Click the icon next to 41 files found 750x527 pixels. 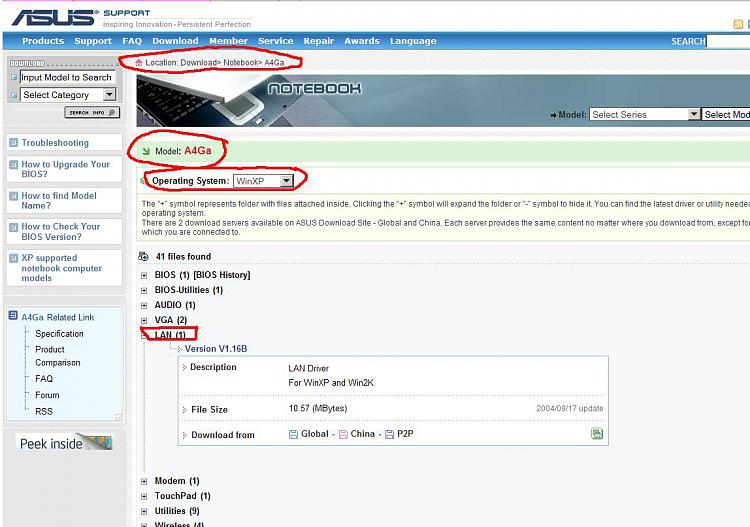[143, 256]
